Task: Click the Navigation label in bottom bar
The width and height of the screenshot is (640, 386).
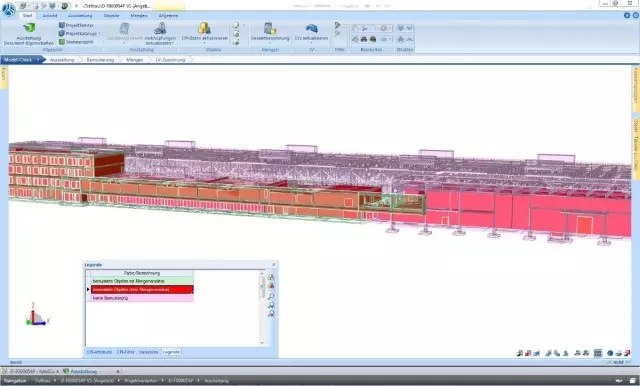Action: click(15, 381)
